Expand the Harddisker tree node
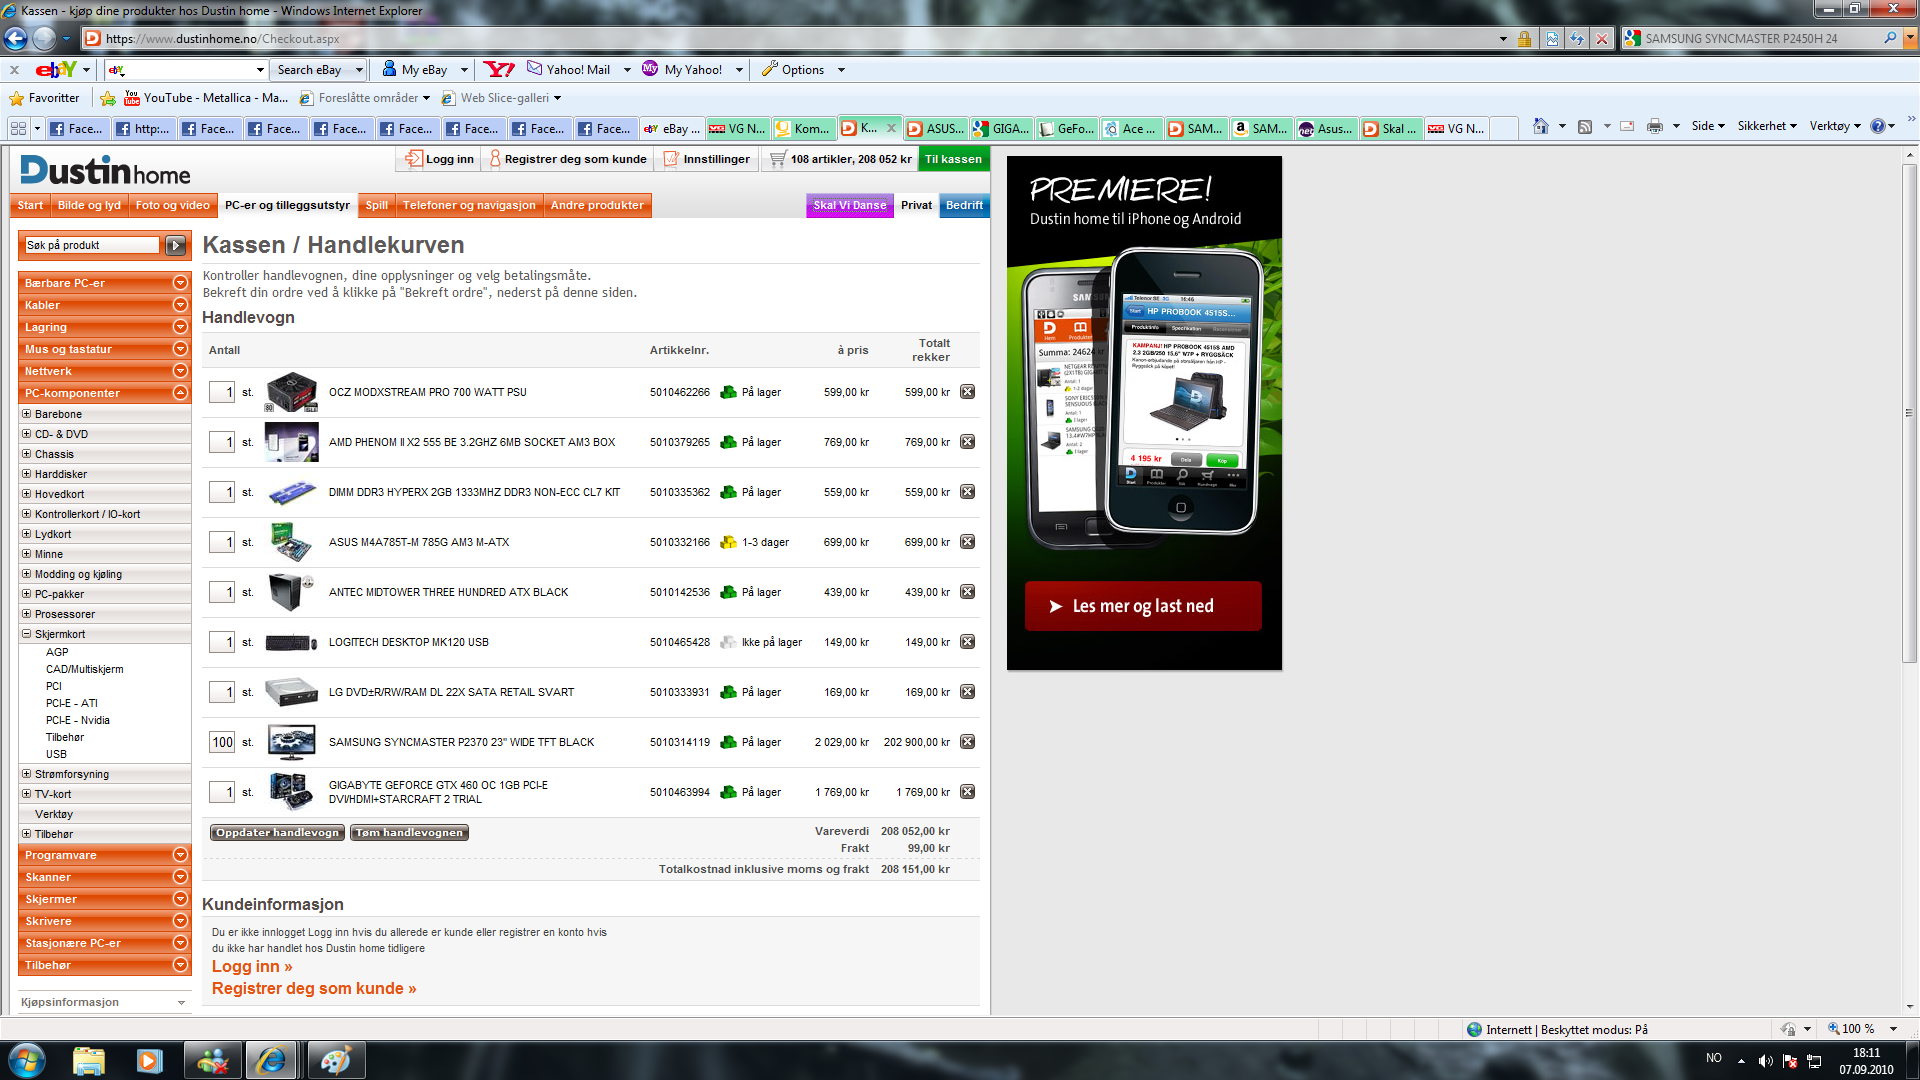Viewport: 1920px width, 1080px height. 27,474
